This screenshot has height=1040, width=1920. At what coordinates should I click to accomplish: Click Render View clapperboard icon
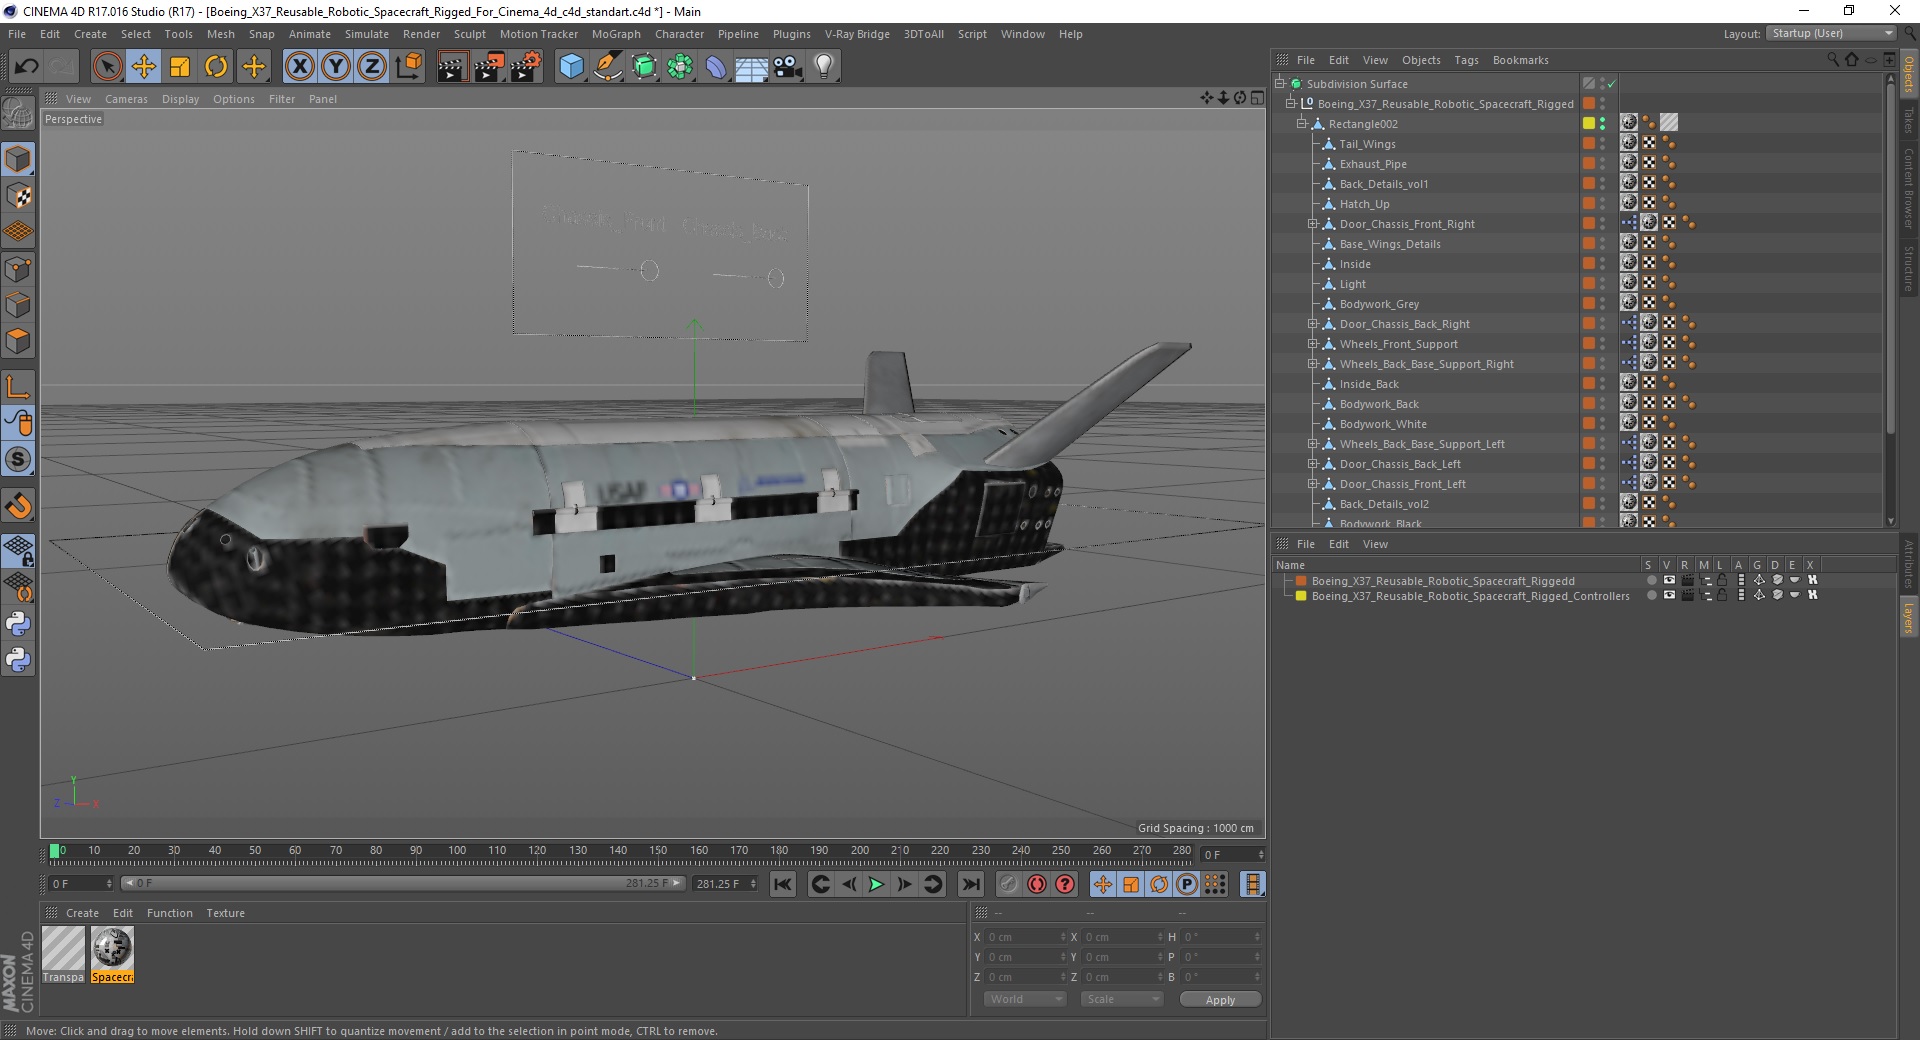click(452, 67)
